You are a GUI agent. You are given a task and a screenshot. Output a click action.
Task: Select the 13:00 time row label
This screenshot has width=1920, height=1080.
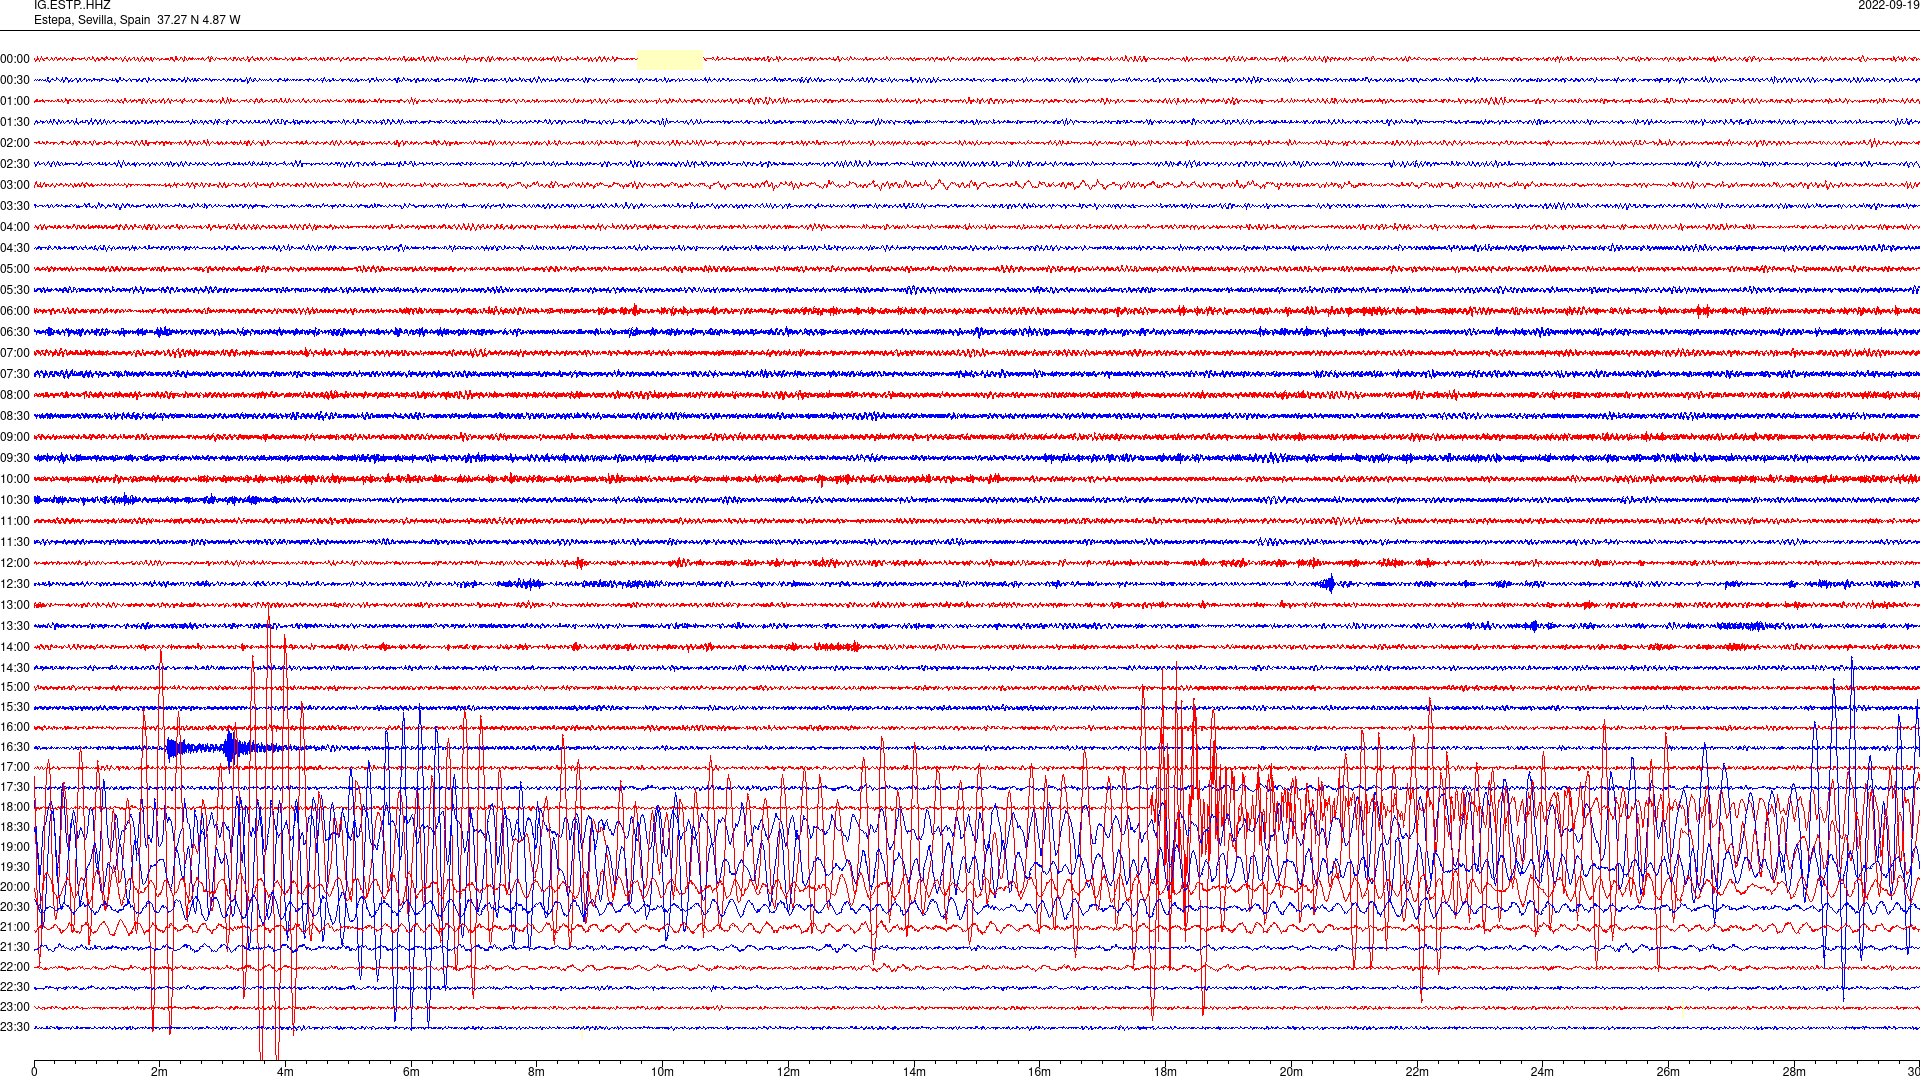click(15, 605)
